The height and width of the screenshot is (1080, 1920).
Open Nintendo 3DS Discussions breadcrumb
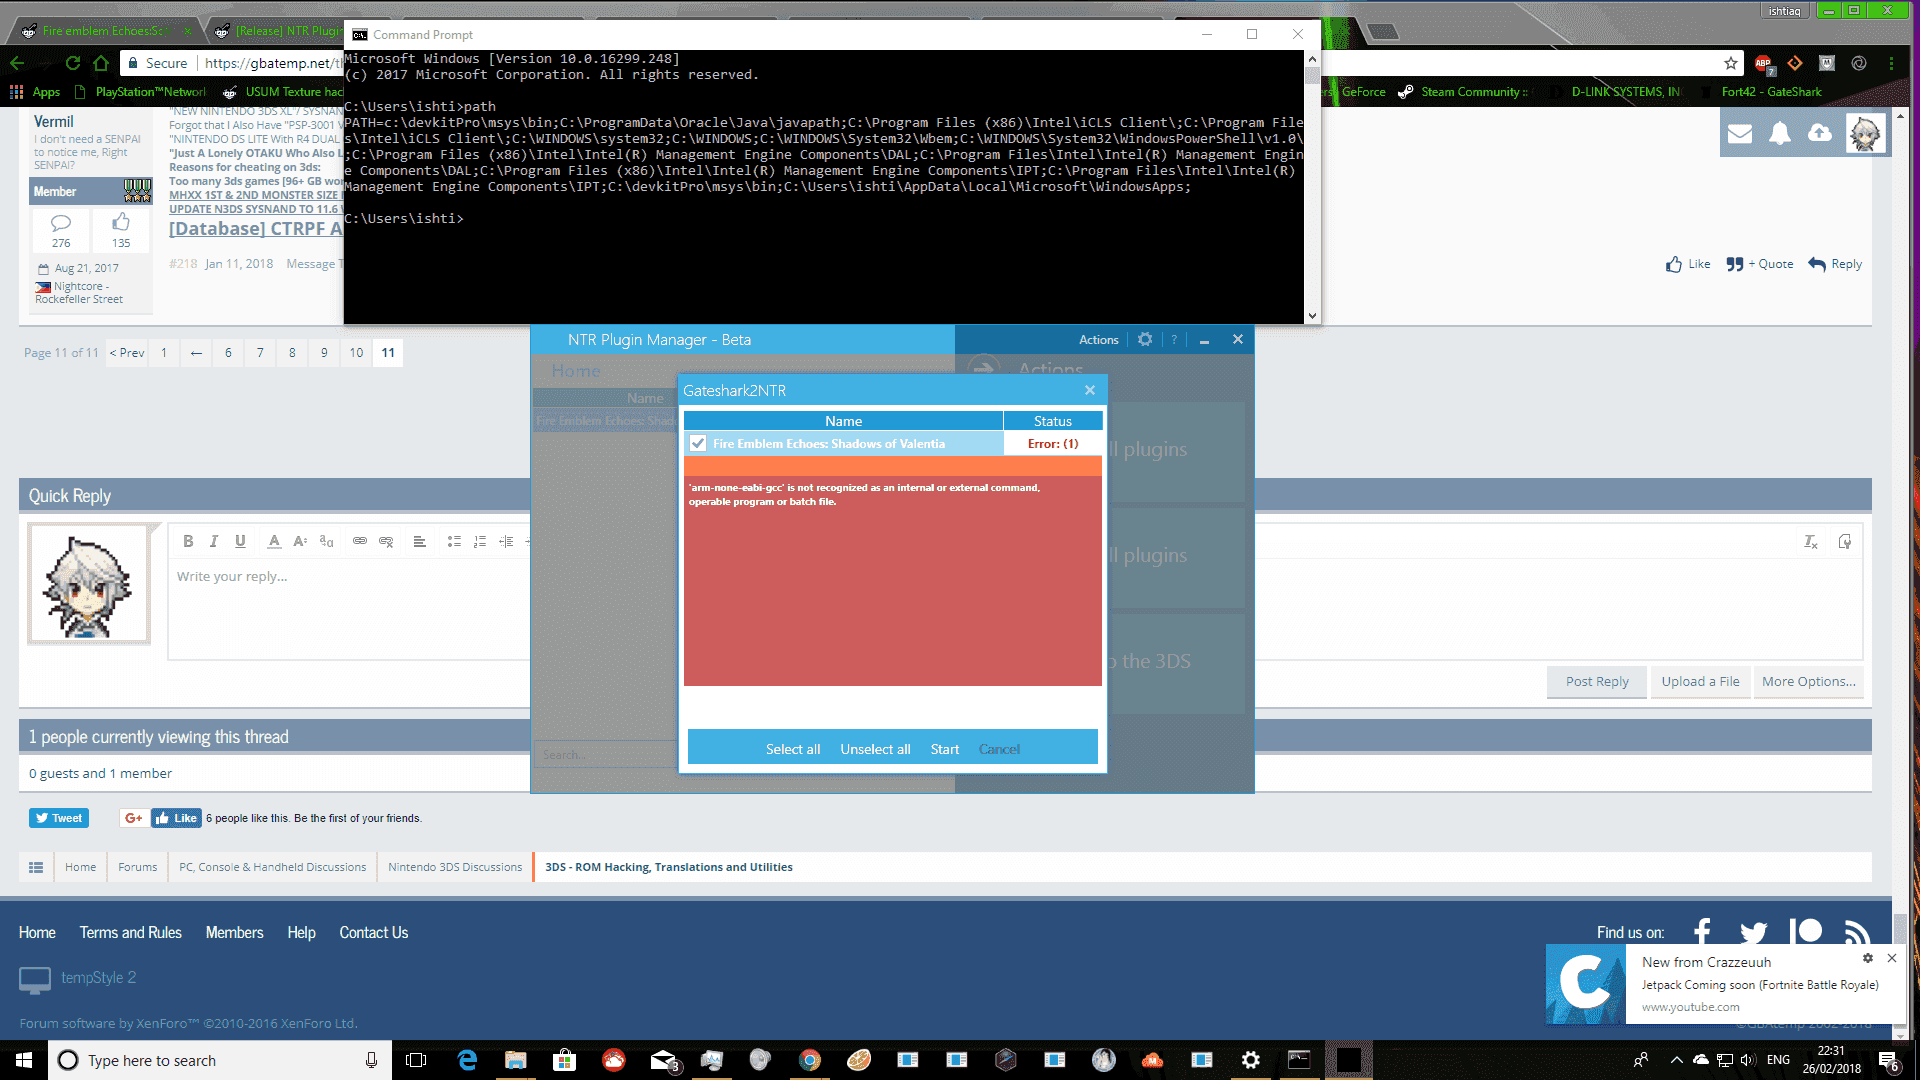455,867
